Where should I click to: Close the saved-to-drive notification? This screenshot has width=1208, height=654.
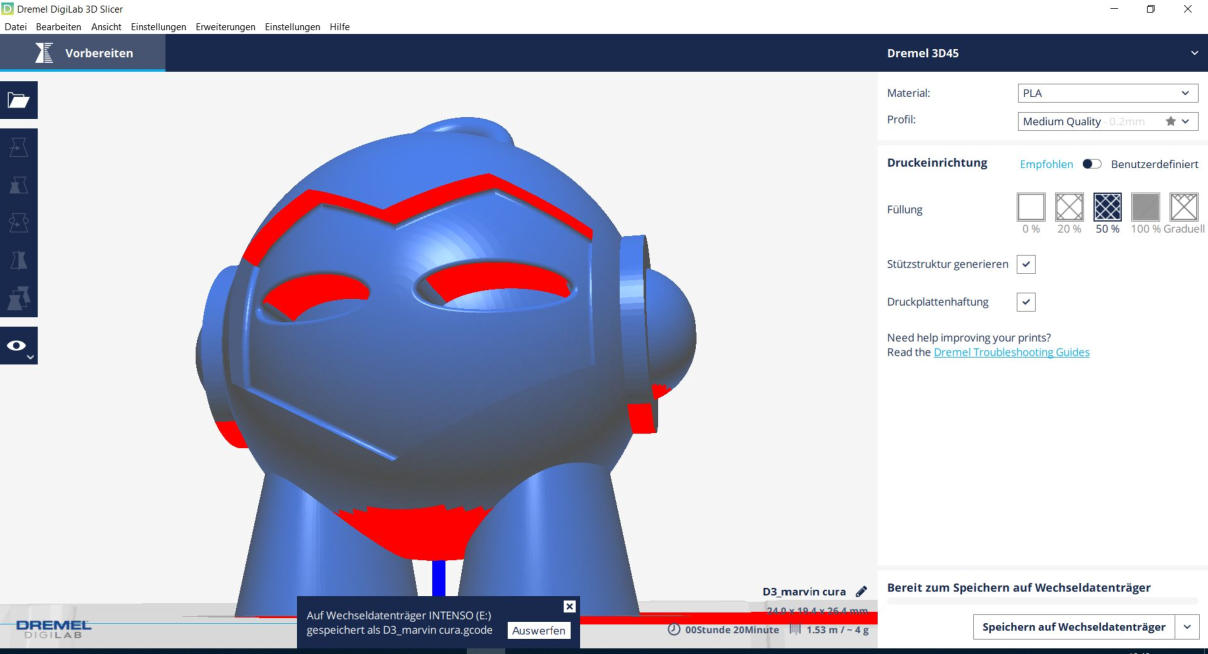(569, 606)
